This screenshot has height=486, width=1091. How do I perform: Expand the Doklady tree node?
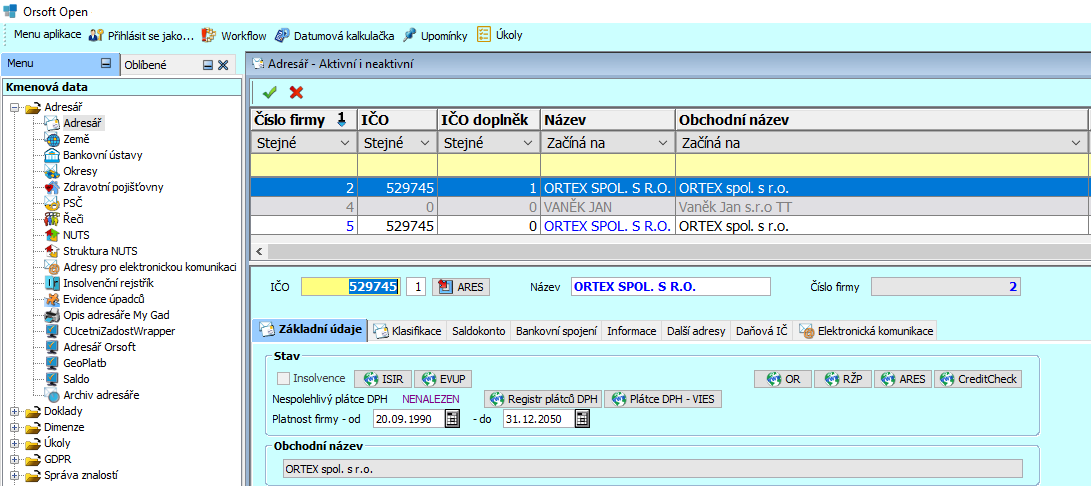pos(13,411)
